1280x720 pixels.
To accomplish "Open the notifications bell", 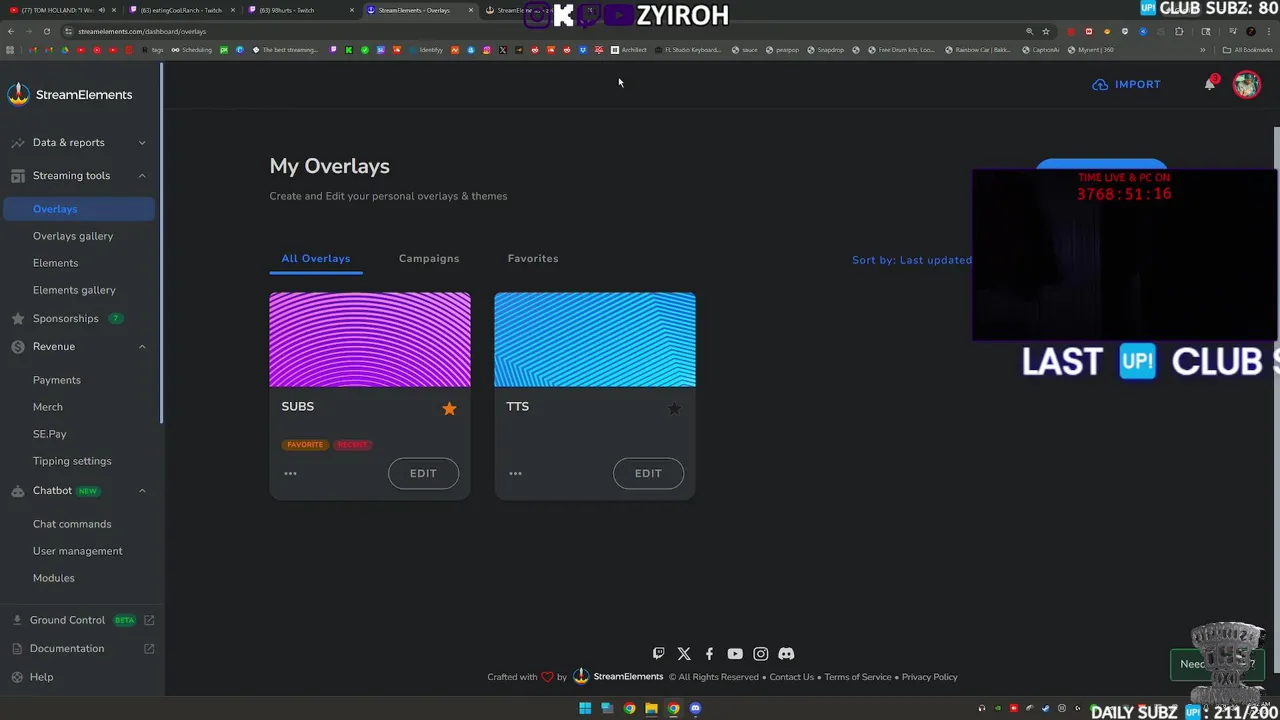I will coord(1210,84).
